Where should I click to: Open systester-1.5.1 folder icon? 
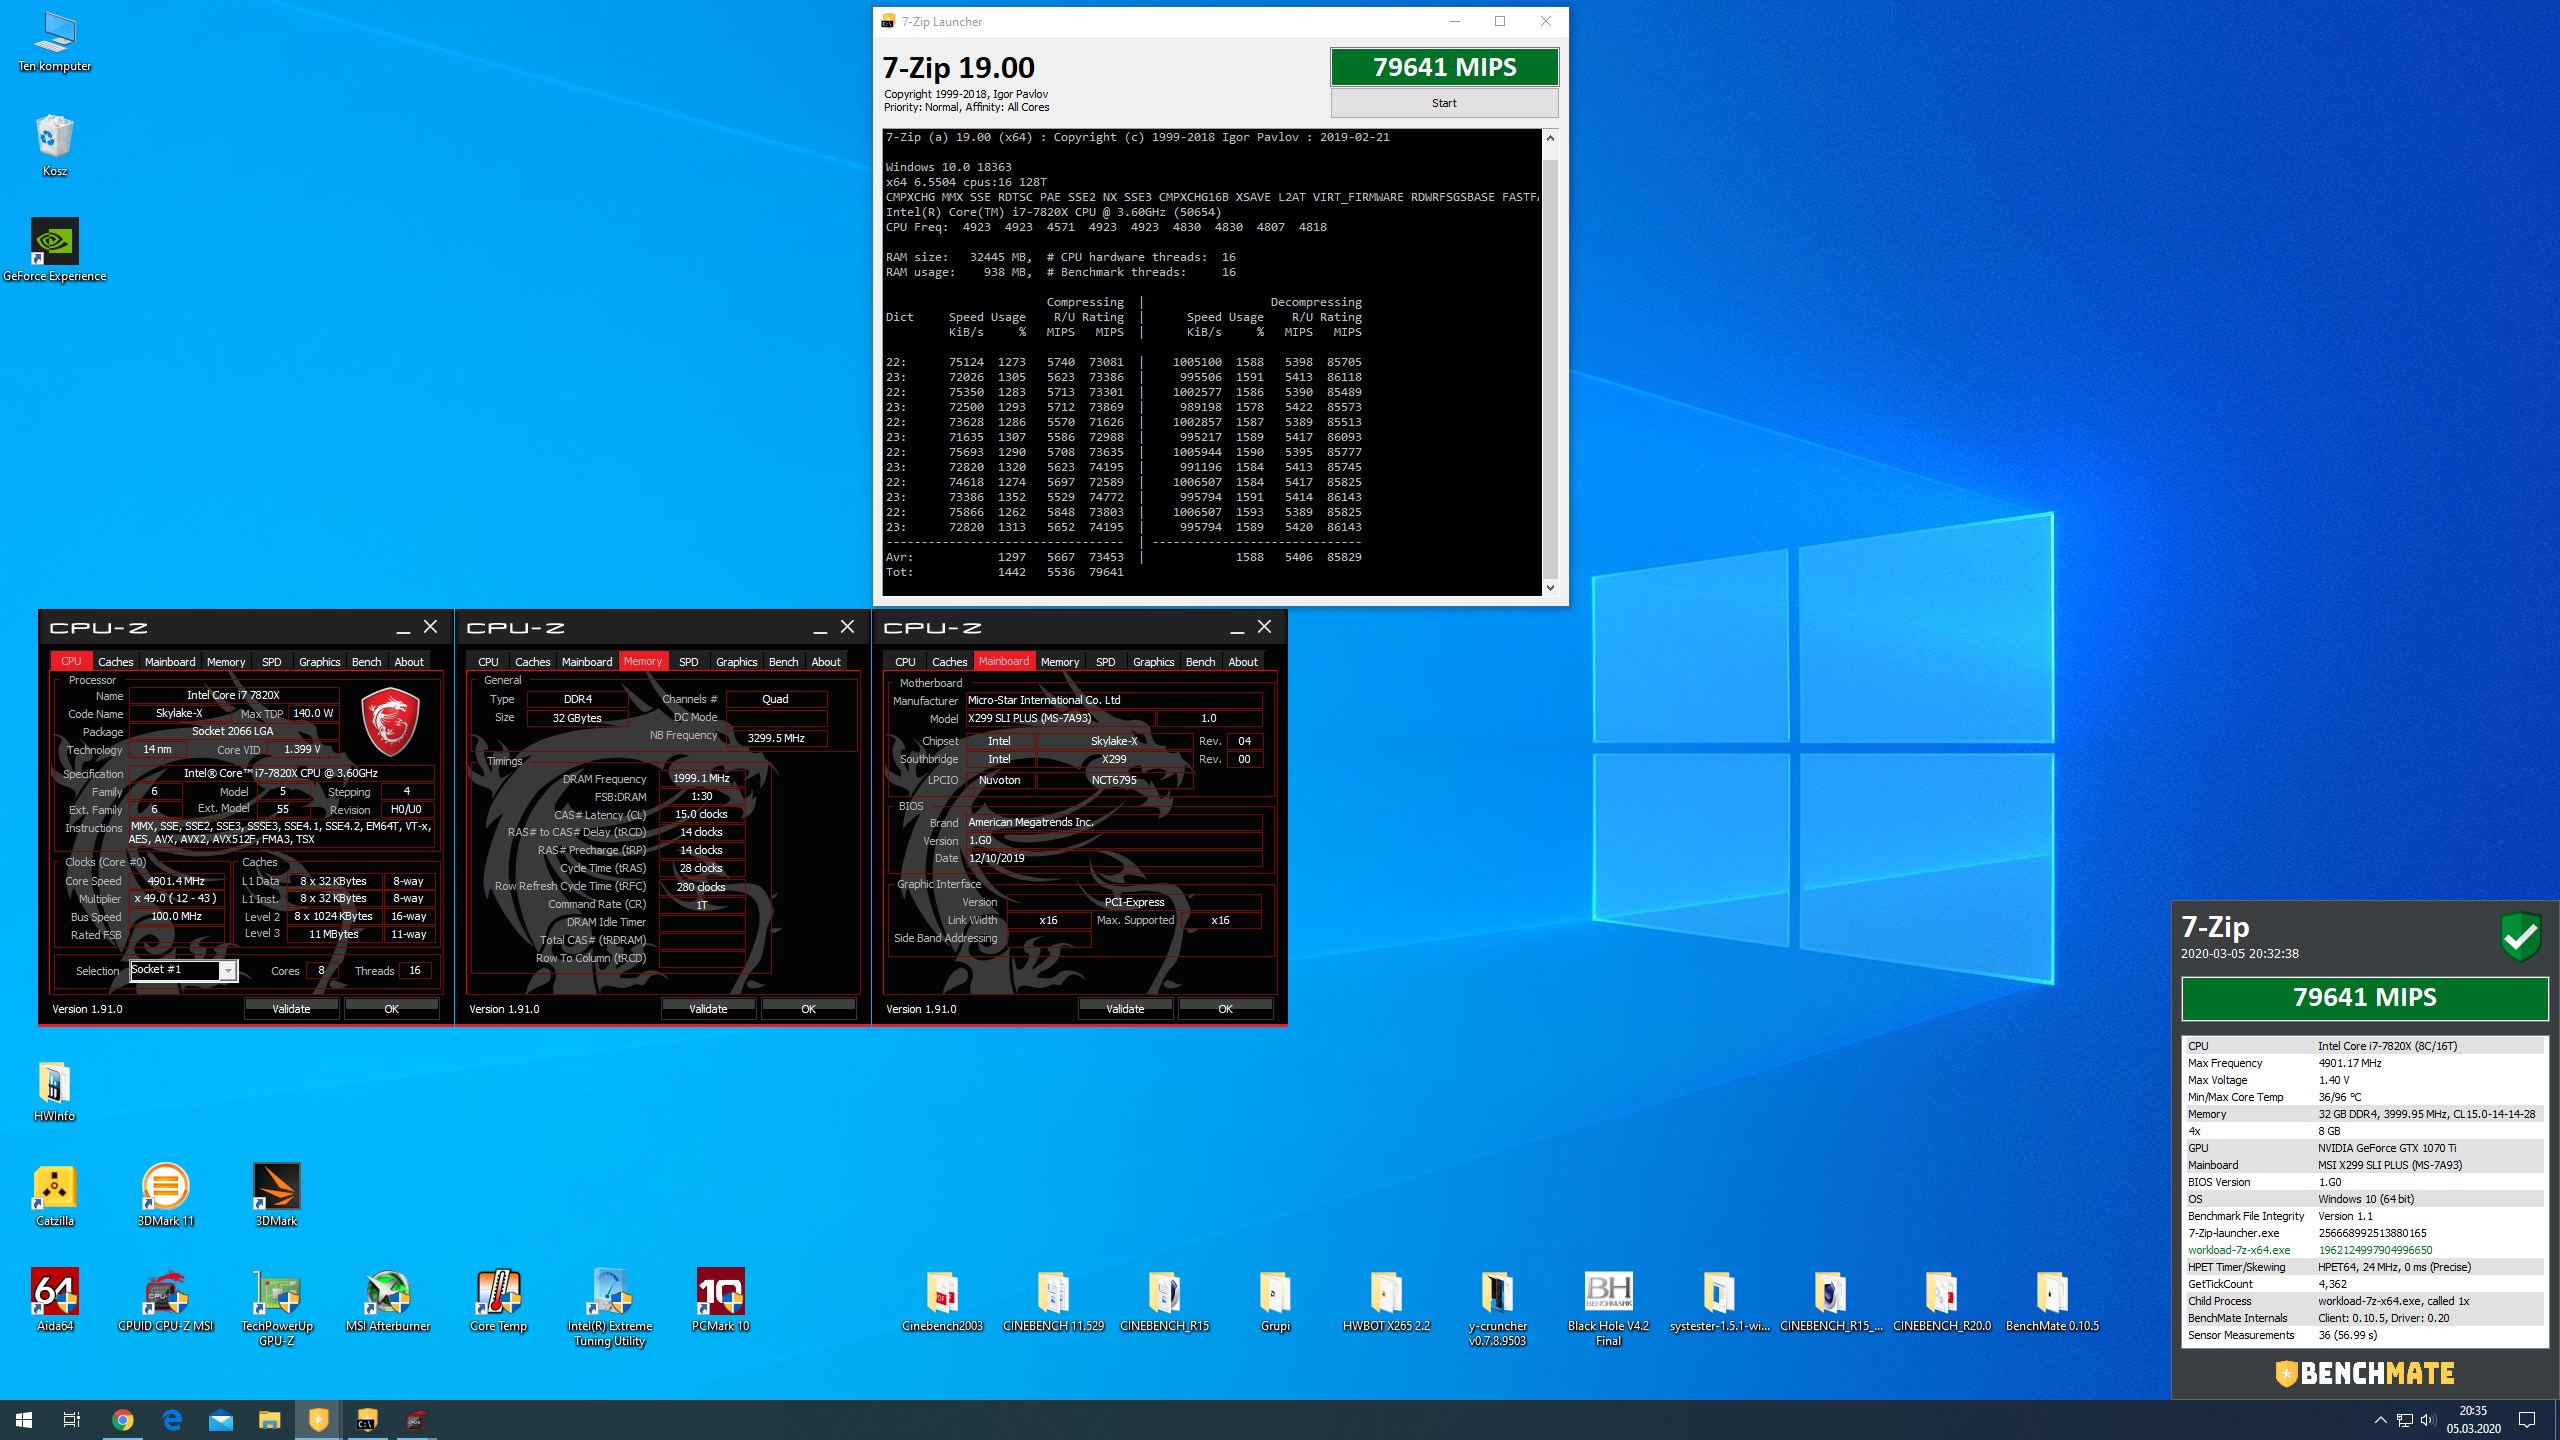(x=1719, y=1300)
